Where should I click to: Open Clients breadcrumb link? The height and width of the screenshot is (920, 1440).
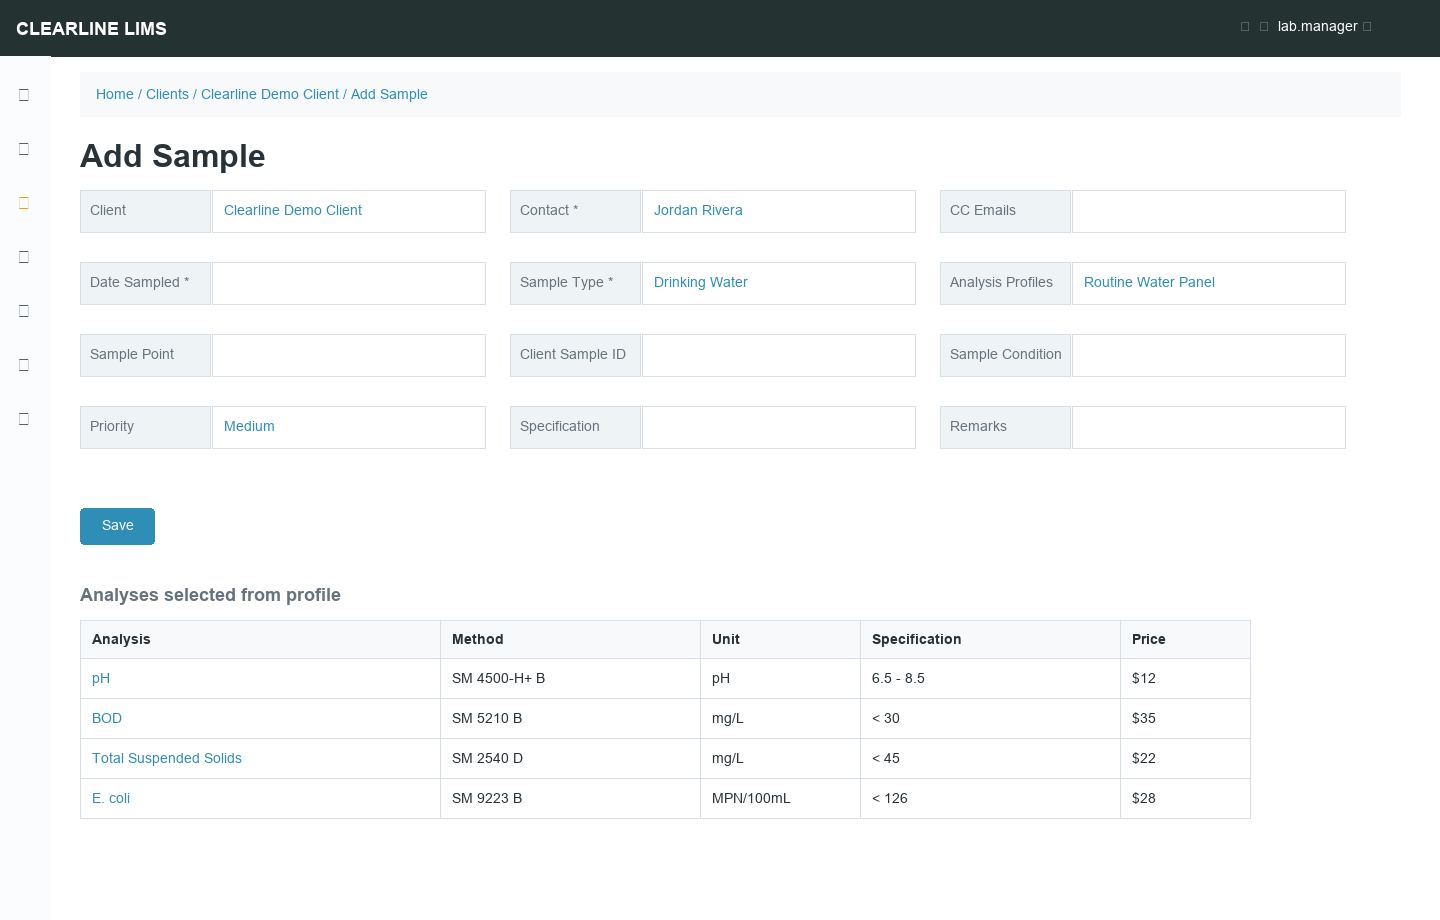pyautogui.click(x=167, y=94)
